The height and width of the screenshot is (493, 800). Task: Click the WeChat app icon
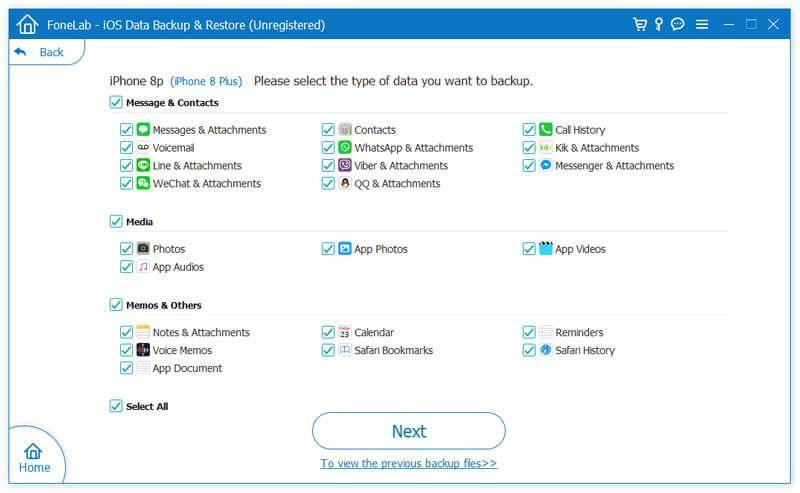[x=143, y=183]
